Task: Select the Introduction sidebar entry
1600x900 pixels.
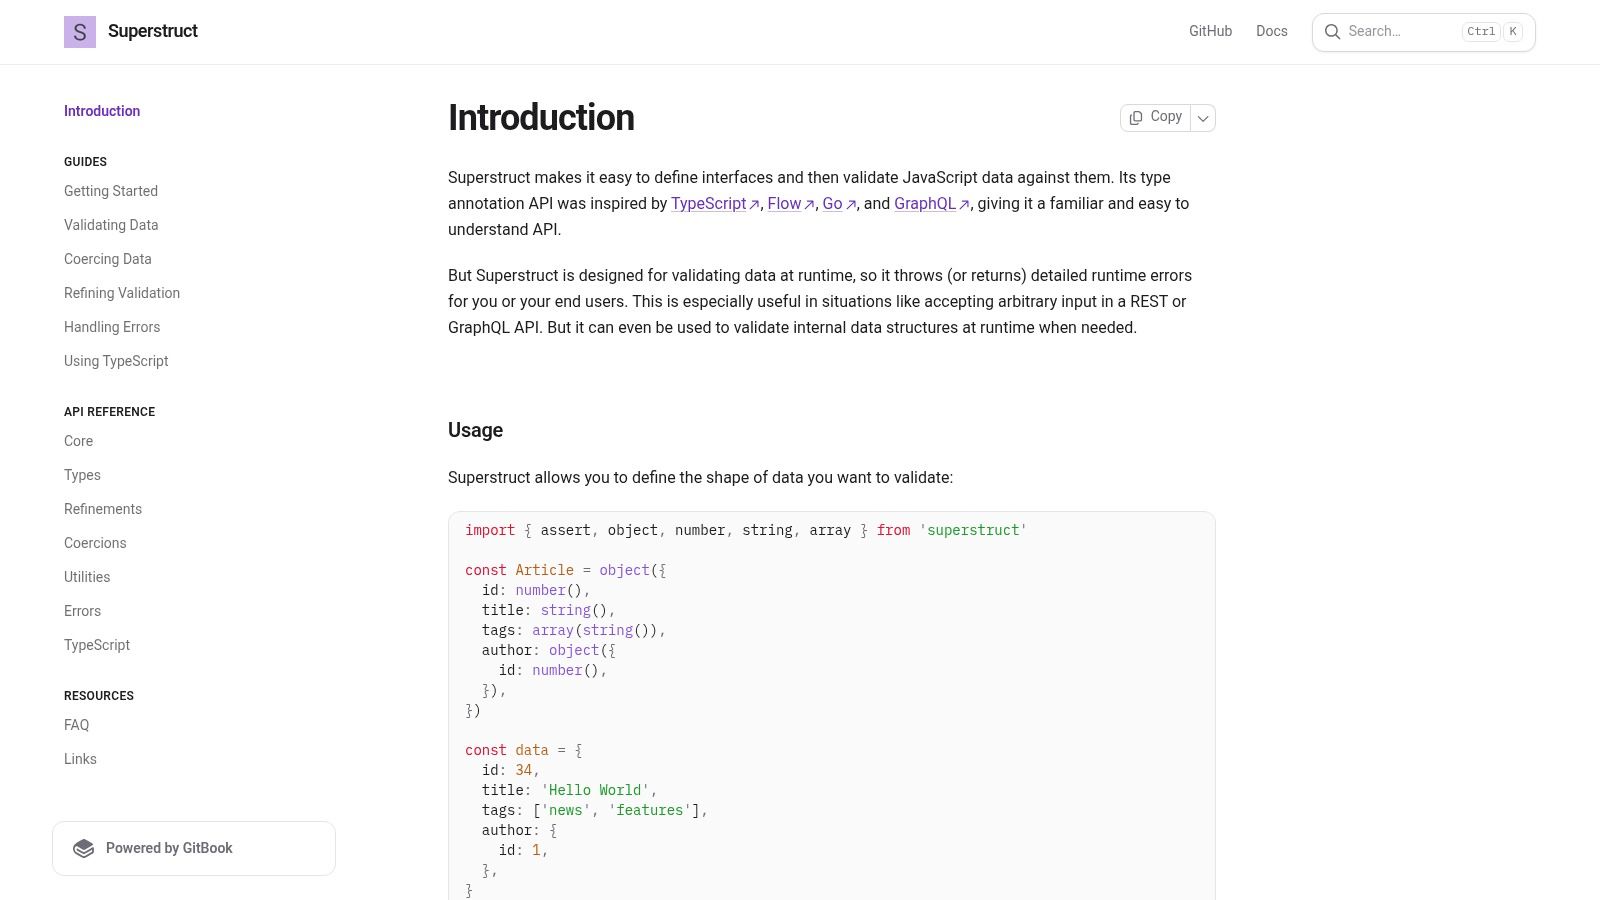Action: (x=102, y=111)
